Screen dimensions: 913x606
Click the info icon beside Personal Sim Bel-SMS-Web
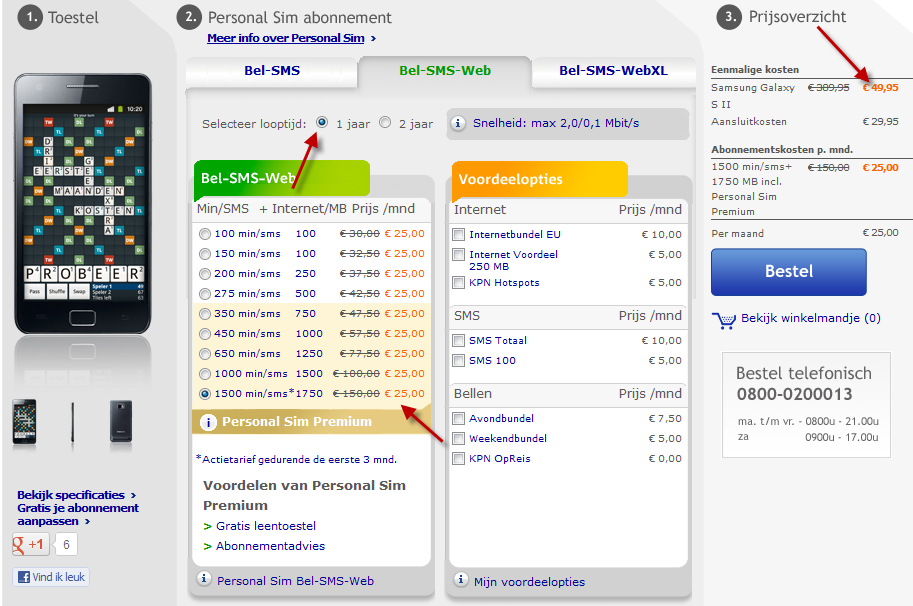(x=204, y=579)
